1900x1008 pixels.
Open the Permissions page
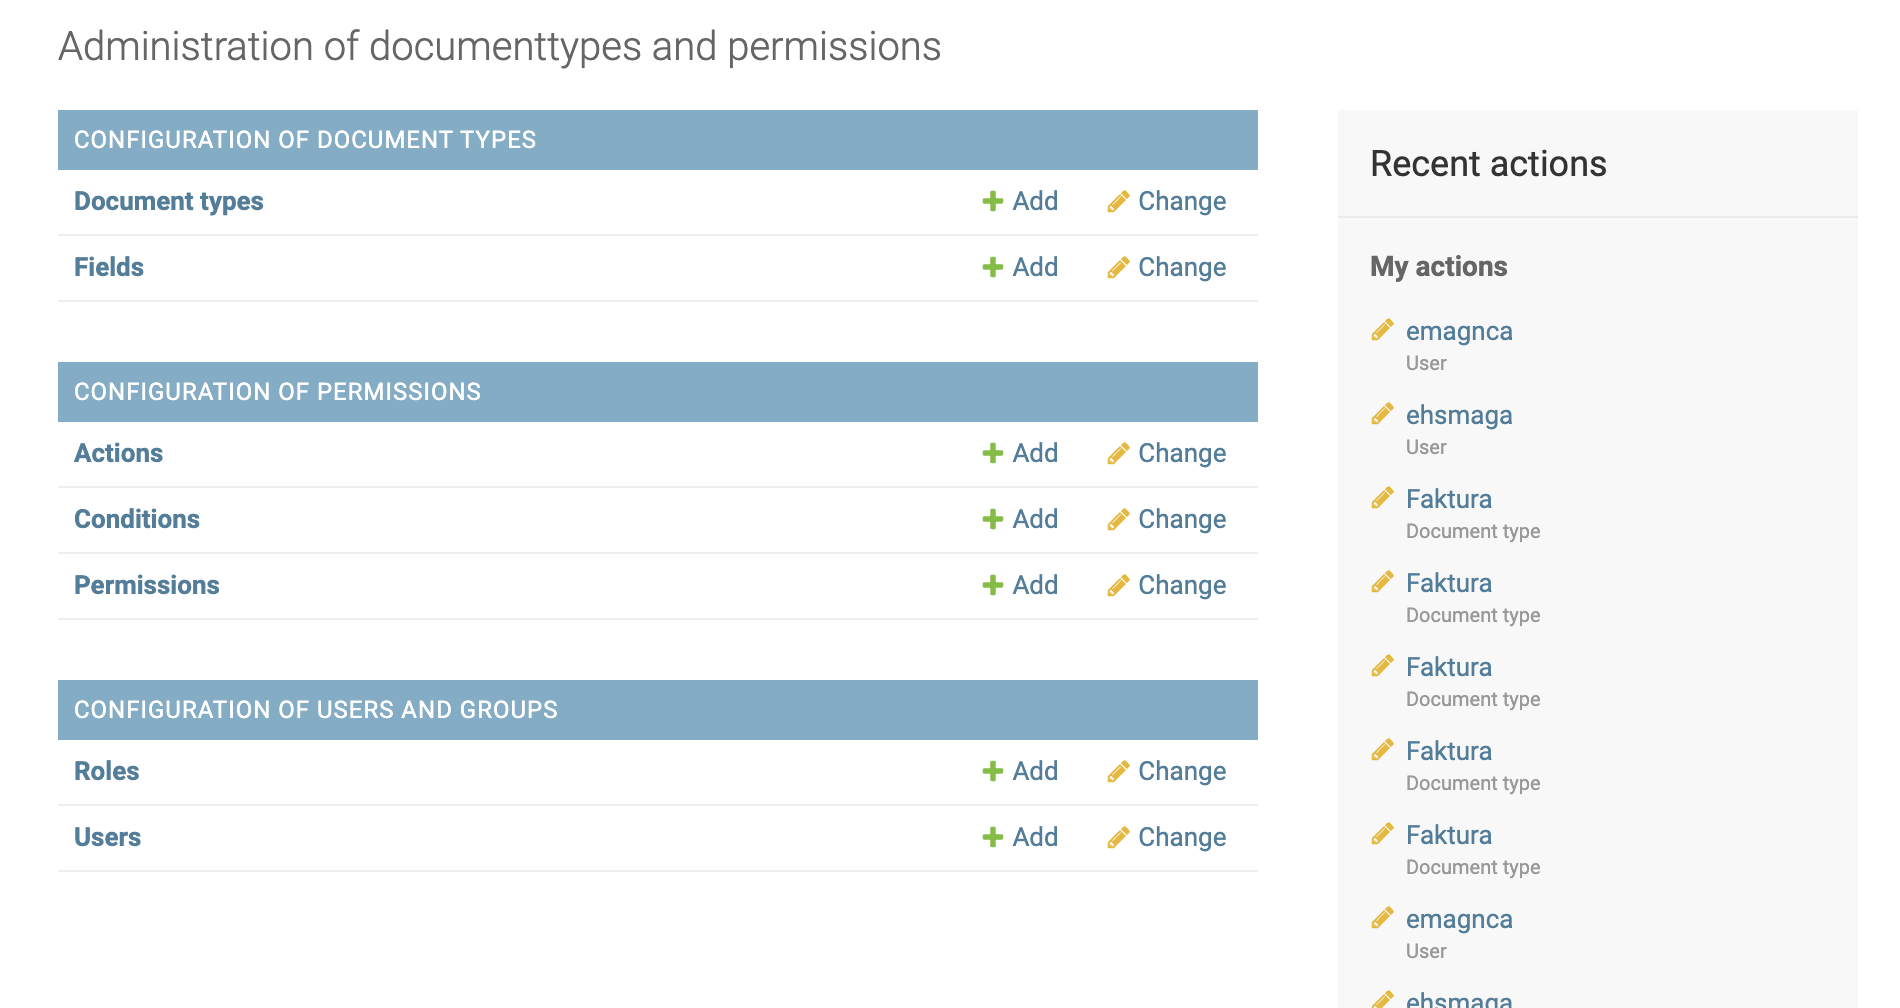pos(147,585)
